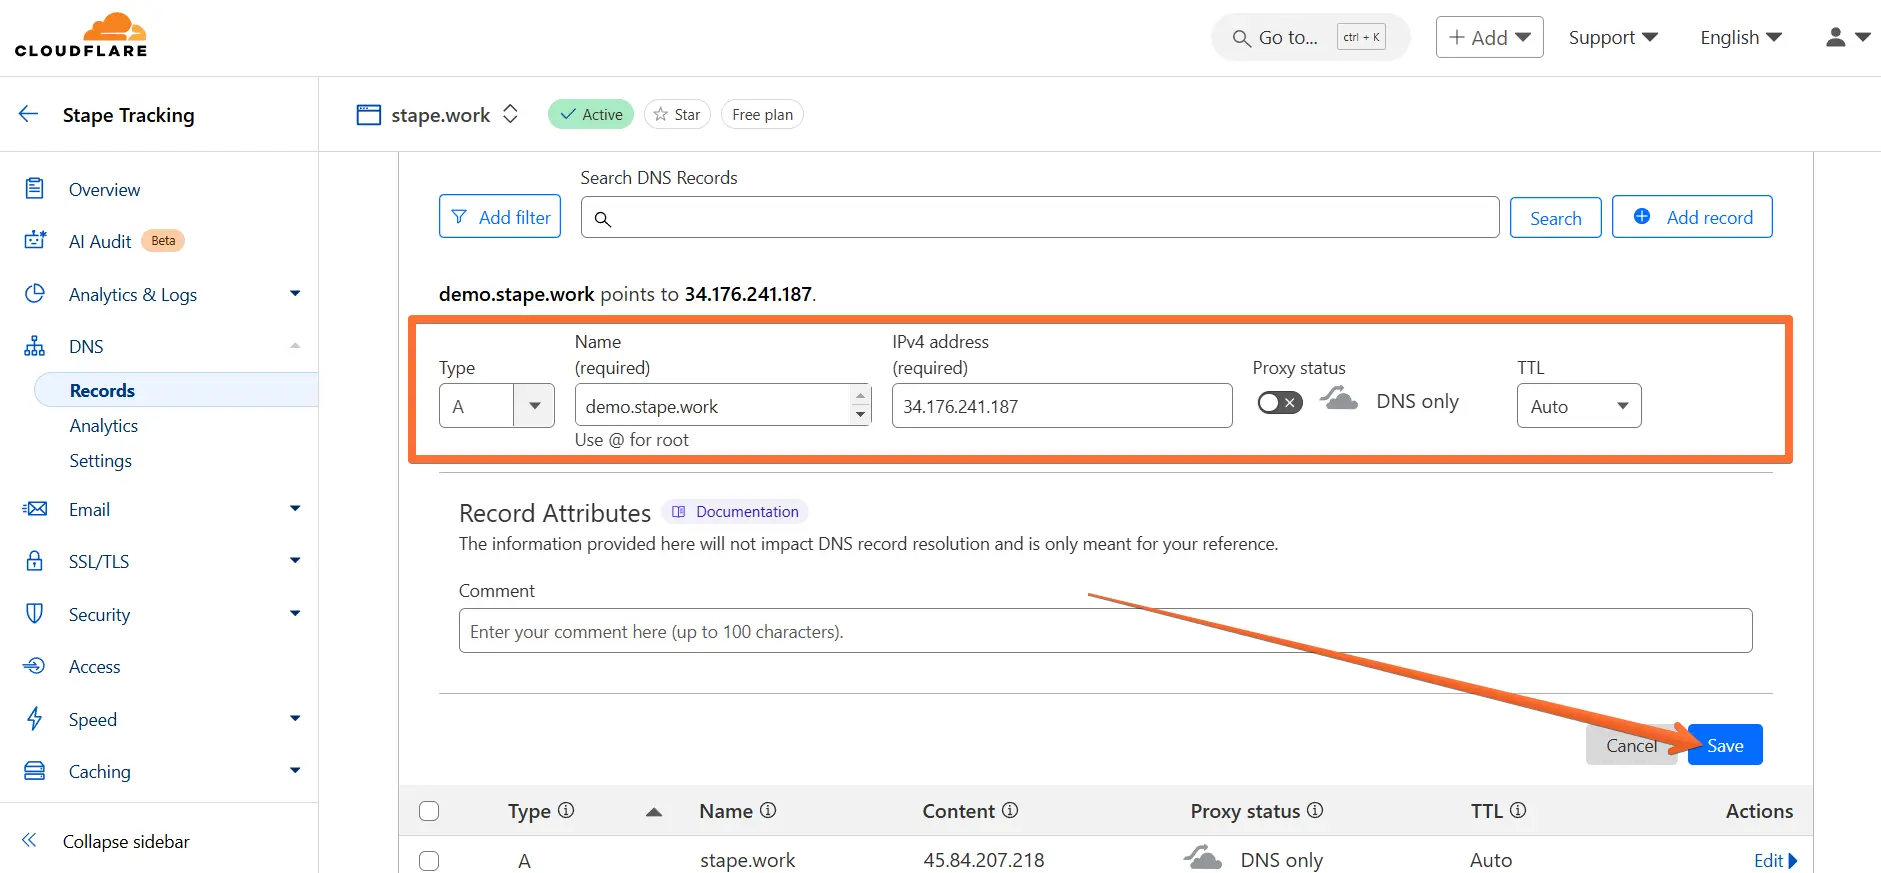Click the Go to search box
The width and height of the screenshot is (1881, 873).
coord(1310,38)
